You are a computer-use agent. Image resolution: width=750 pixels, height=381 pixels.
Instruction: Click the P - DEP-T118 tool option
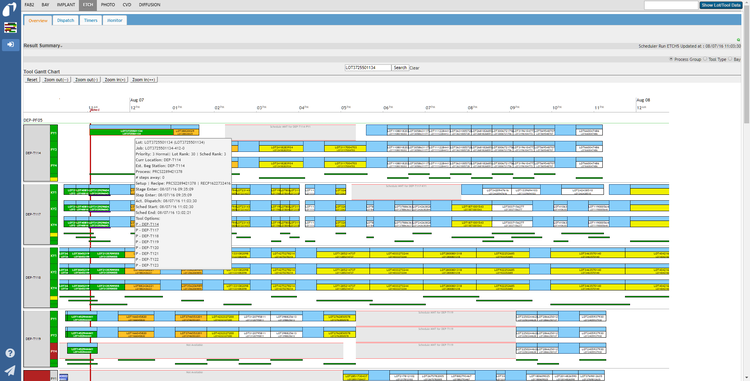tap(147, 236)
